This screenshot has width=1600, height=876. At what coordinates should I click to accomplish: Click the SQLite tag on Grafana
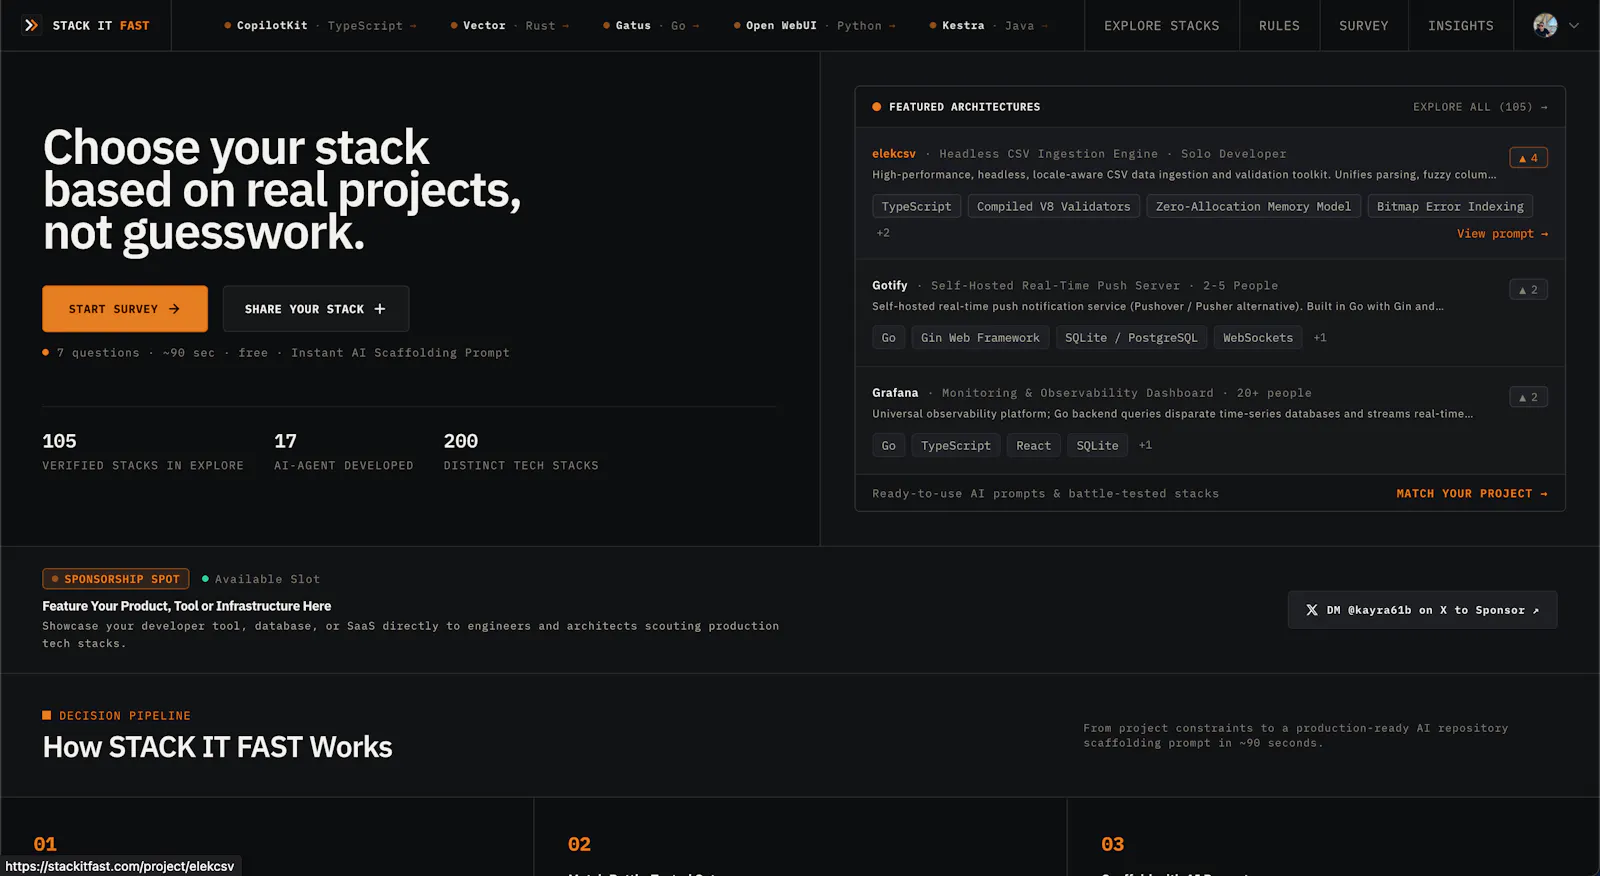tap(1097, 446)
